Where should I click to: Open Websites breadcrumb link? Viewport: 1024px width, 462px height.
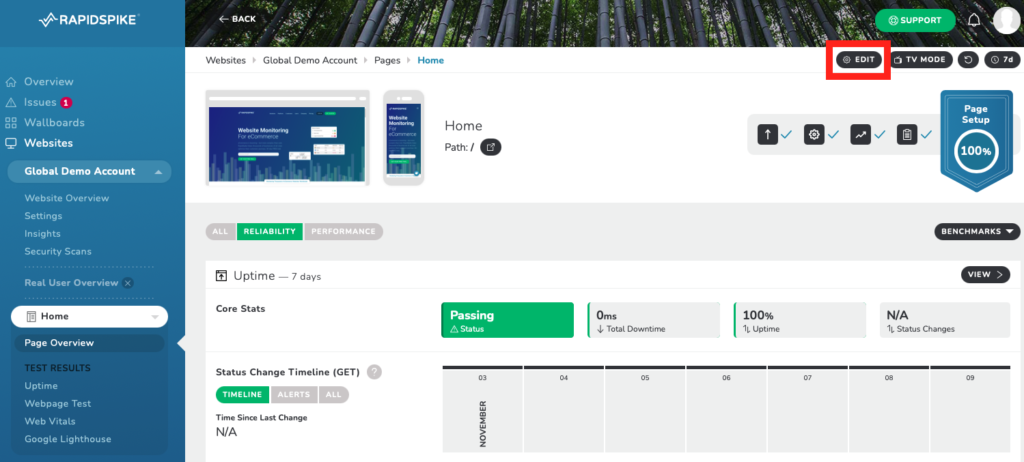pyautogui.click(x=225, y=60)
